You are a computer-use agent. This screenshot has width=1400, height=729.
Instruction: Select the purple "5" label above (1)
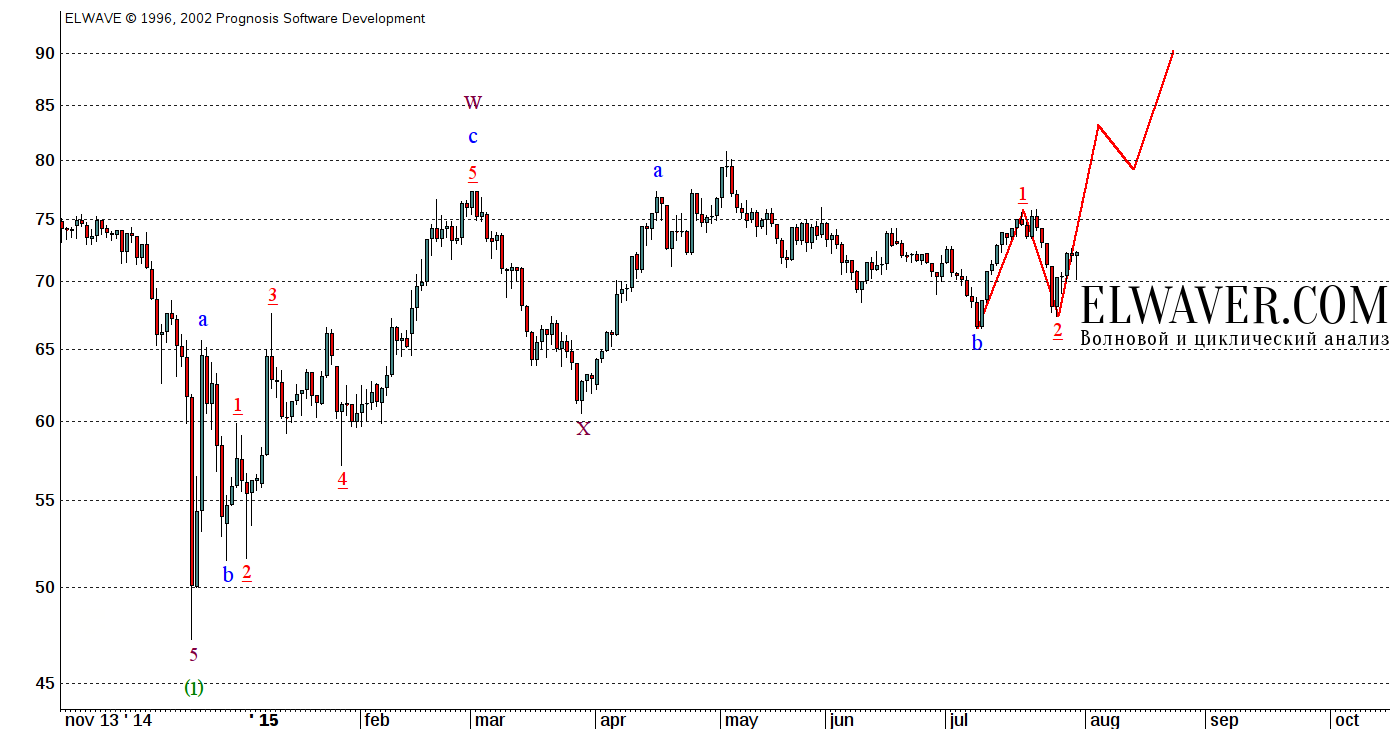click(194, 655)
